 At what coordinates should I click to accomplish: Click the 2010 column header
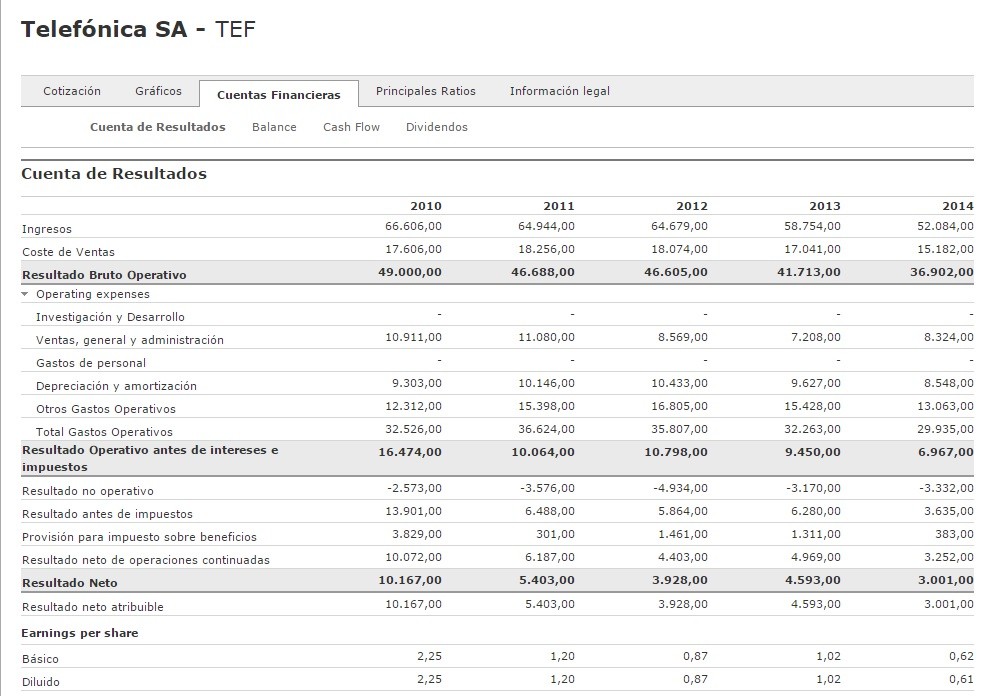click(x=425, y=206)
